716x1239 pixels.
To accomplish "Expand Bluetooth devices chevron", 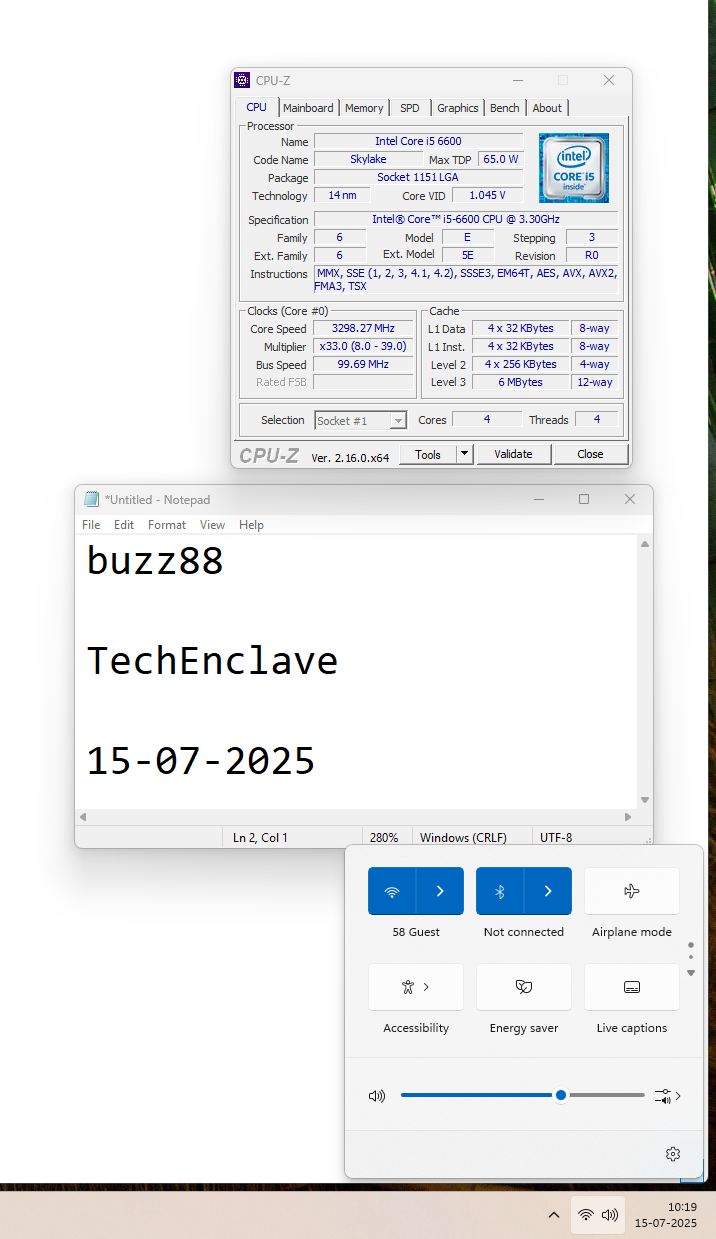I will click(548, 891).
